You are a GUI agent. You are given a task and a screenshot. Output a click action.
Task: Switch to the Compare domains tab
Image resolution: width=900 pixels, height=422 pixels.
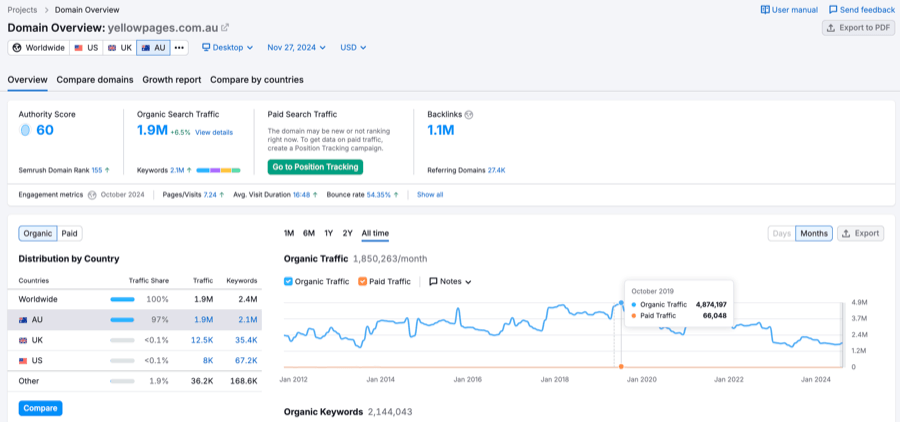coord(95,80)
